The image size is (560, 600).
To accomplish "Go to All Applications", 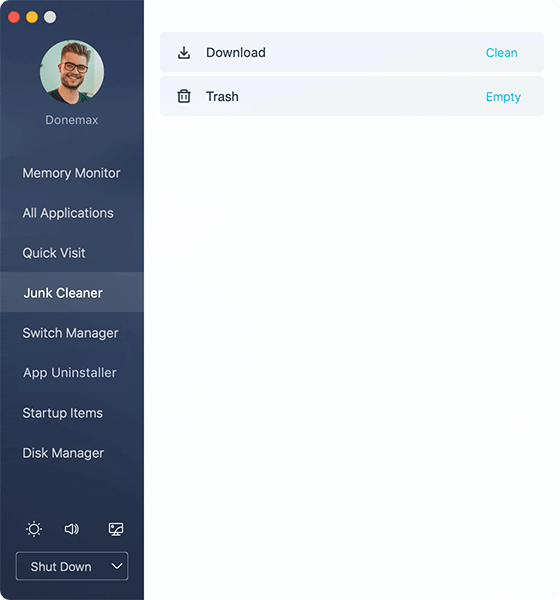I will [68, 213].
